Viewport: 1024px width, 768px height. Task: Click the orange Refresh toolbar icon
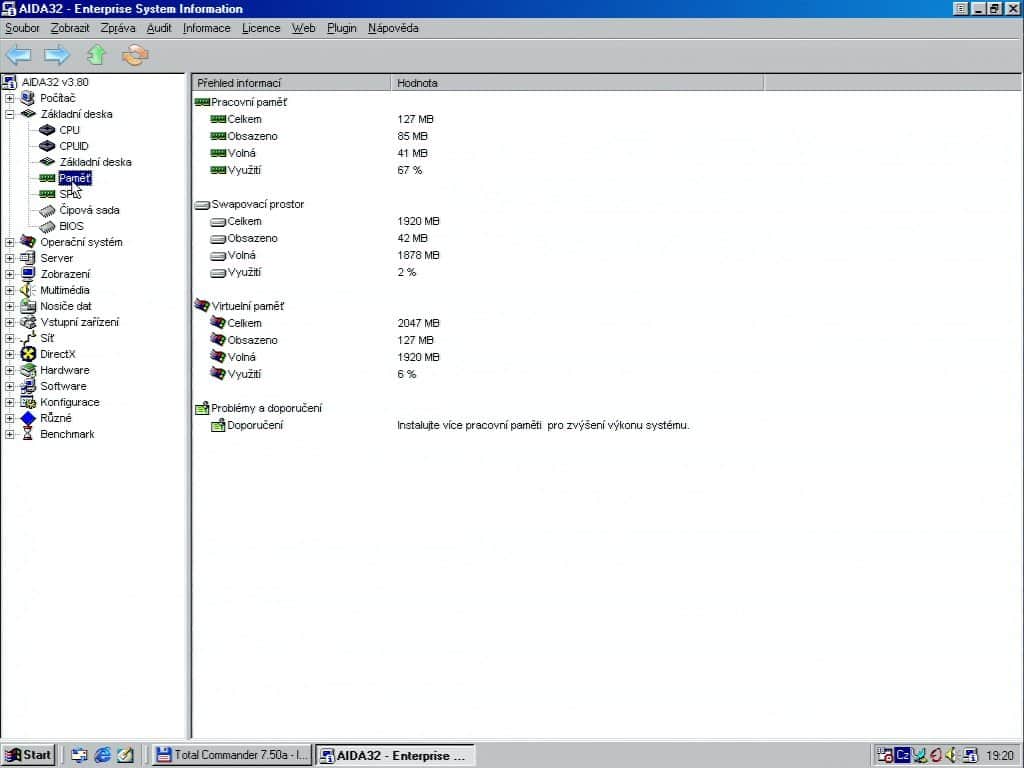[135, 55]
